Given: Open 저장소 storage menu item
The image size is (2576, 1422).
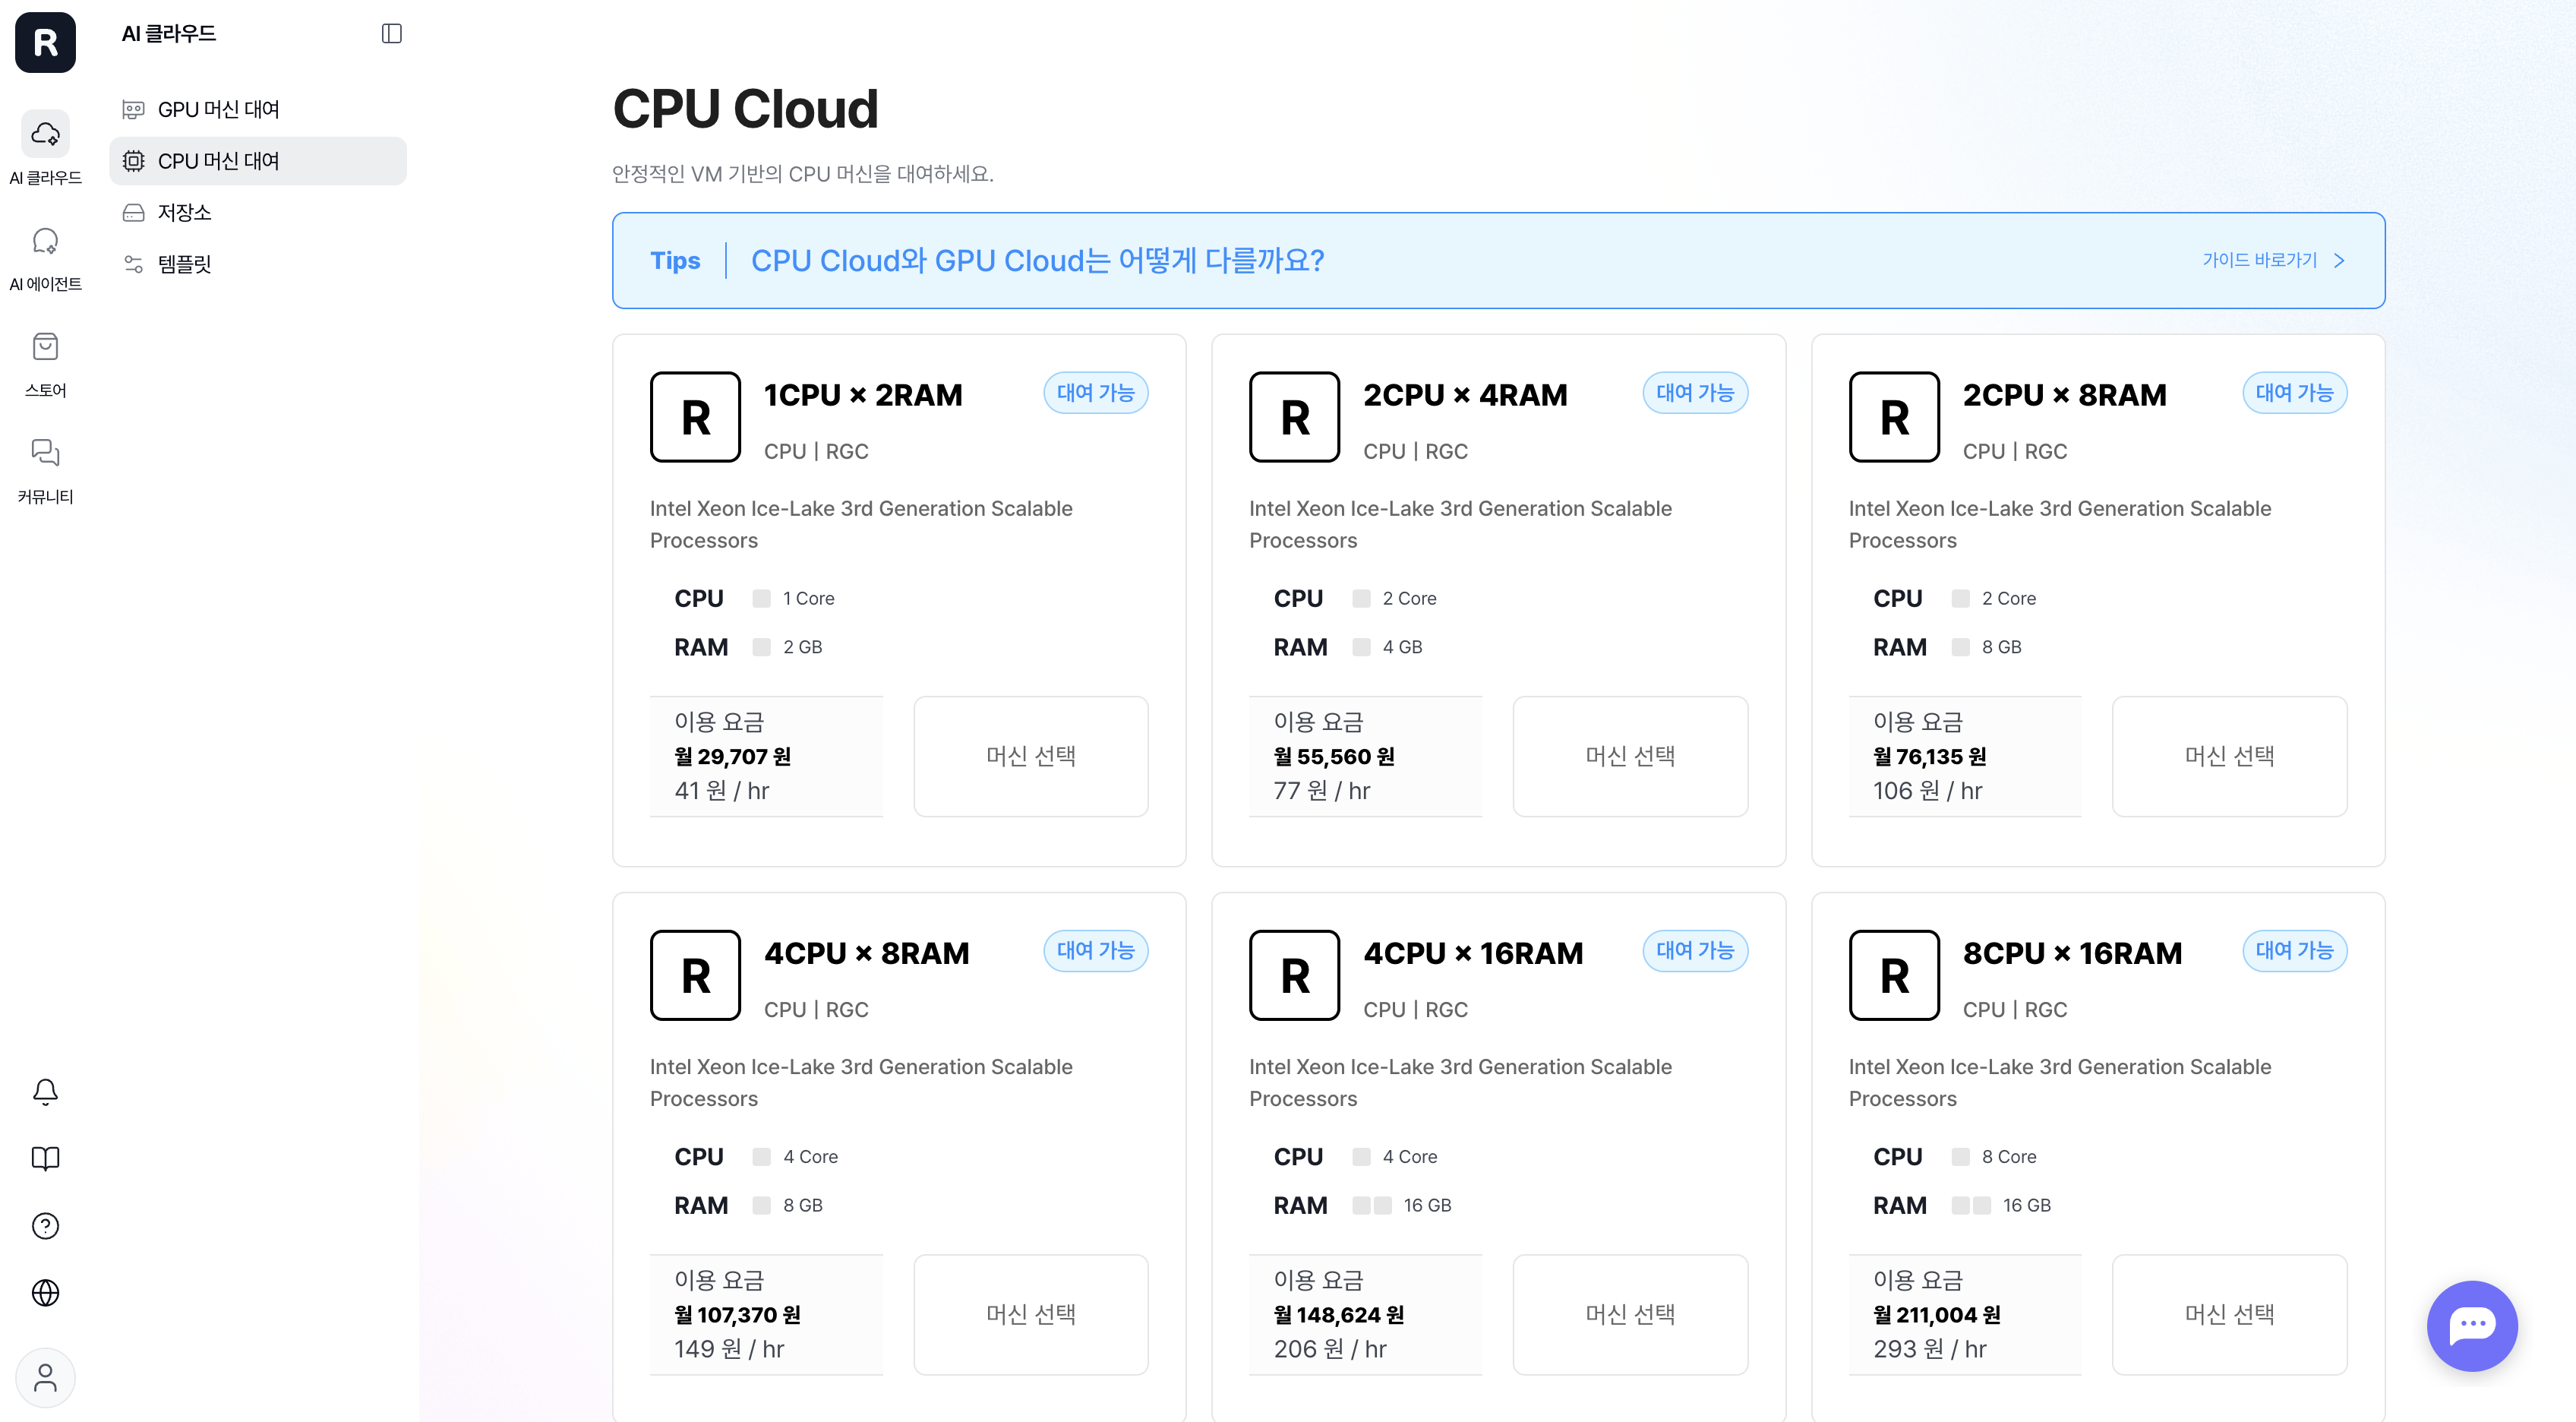Looking at the screenshot, I should 258,212.
